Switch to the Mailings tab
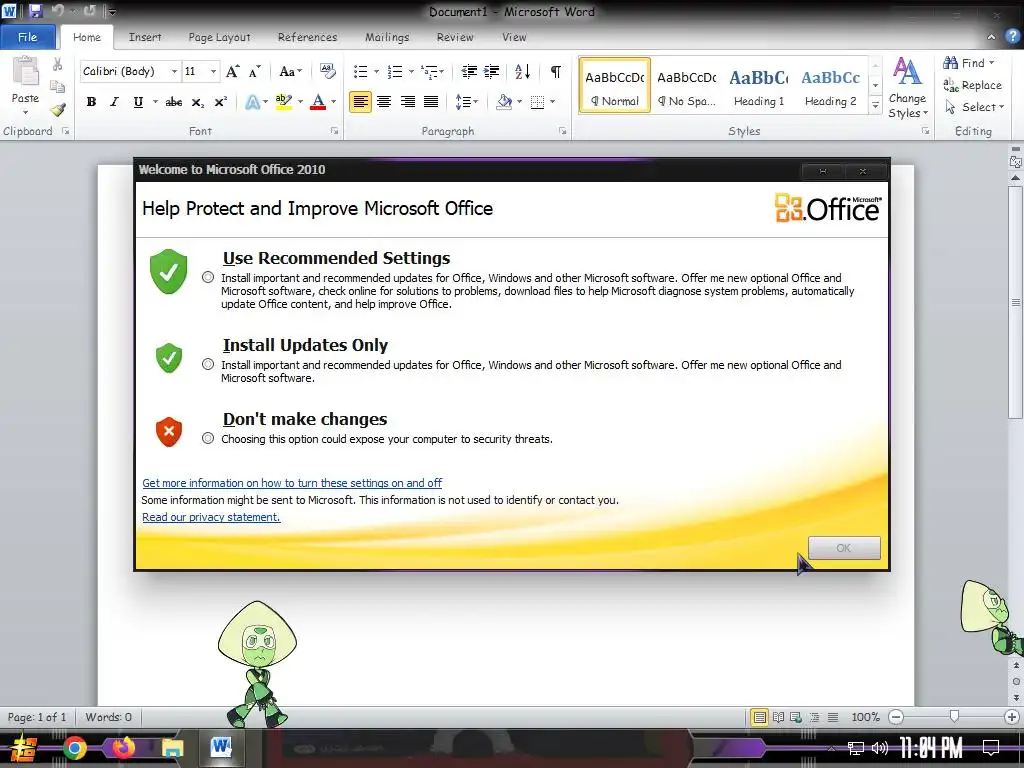Viewport: 1024px width, 768px height. tap(387, 37)
